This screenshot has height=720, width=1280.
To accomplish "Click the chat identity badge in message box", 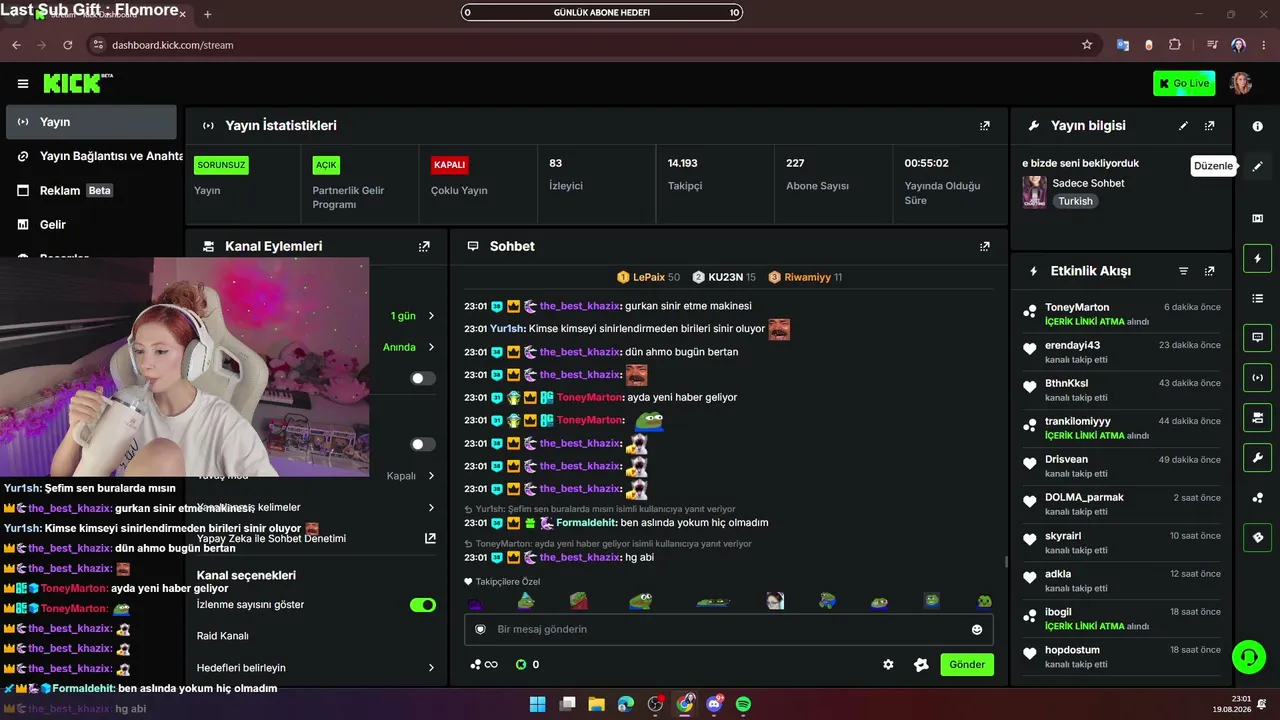I will pyautogui.click(x=480, y=629).
